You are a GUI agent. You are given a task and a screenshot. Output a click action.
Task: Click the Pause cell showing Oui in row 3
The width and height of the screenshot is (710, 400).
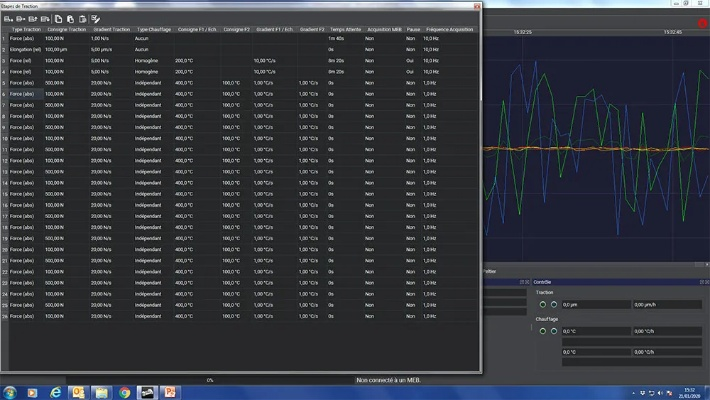click(x=411, y=60)
